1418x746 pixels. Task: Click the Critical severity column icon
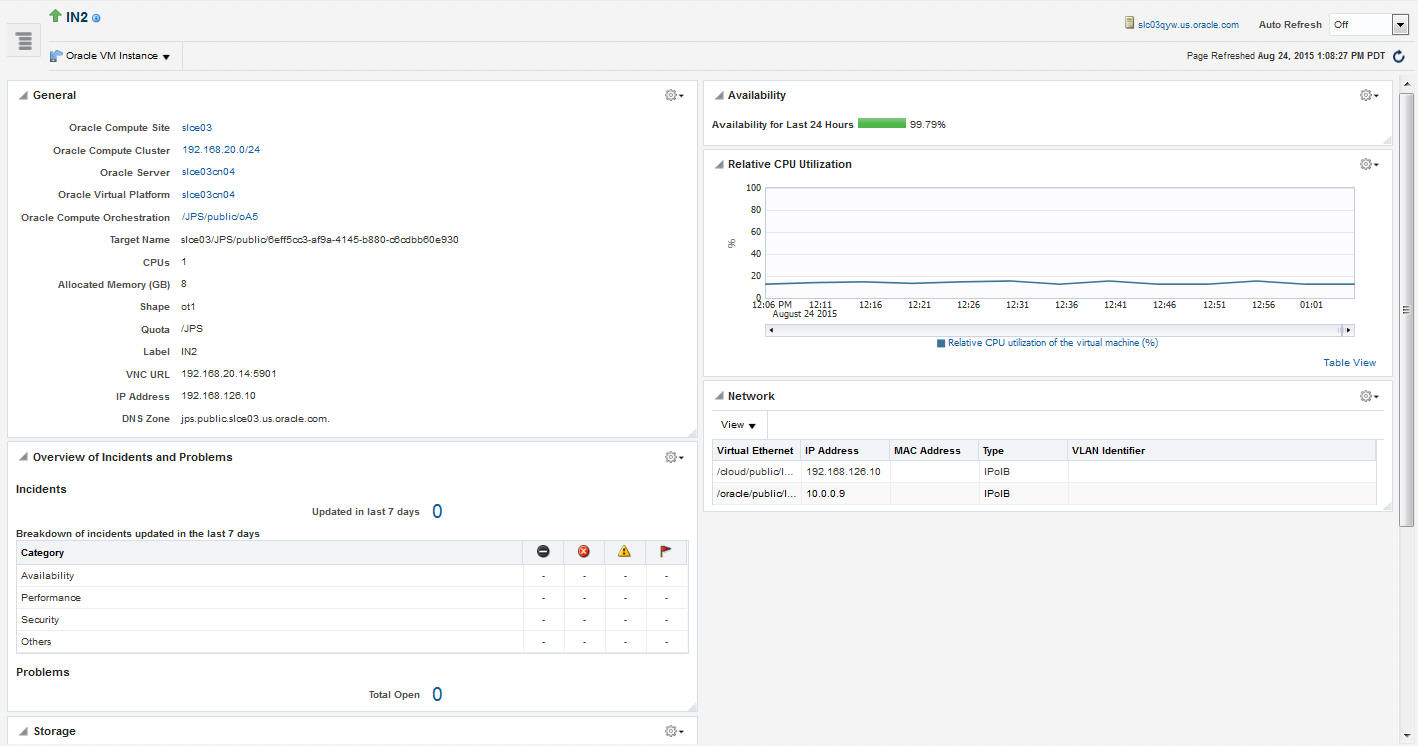coord(584,552)
